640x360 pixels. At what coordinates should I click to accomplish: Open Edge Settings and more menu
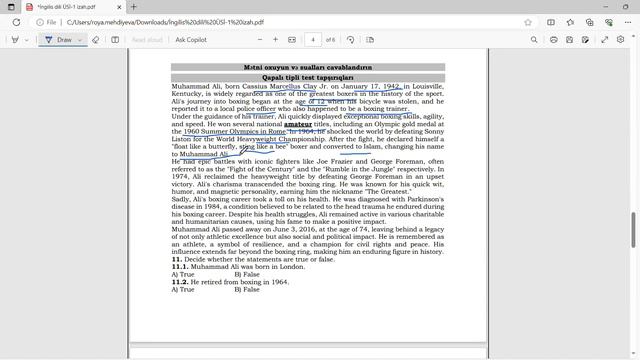(x=628, y=22)
